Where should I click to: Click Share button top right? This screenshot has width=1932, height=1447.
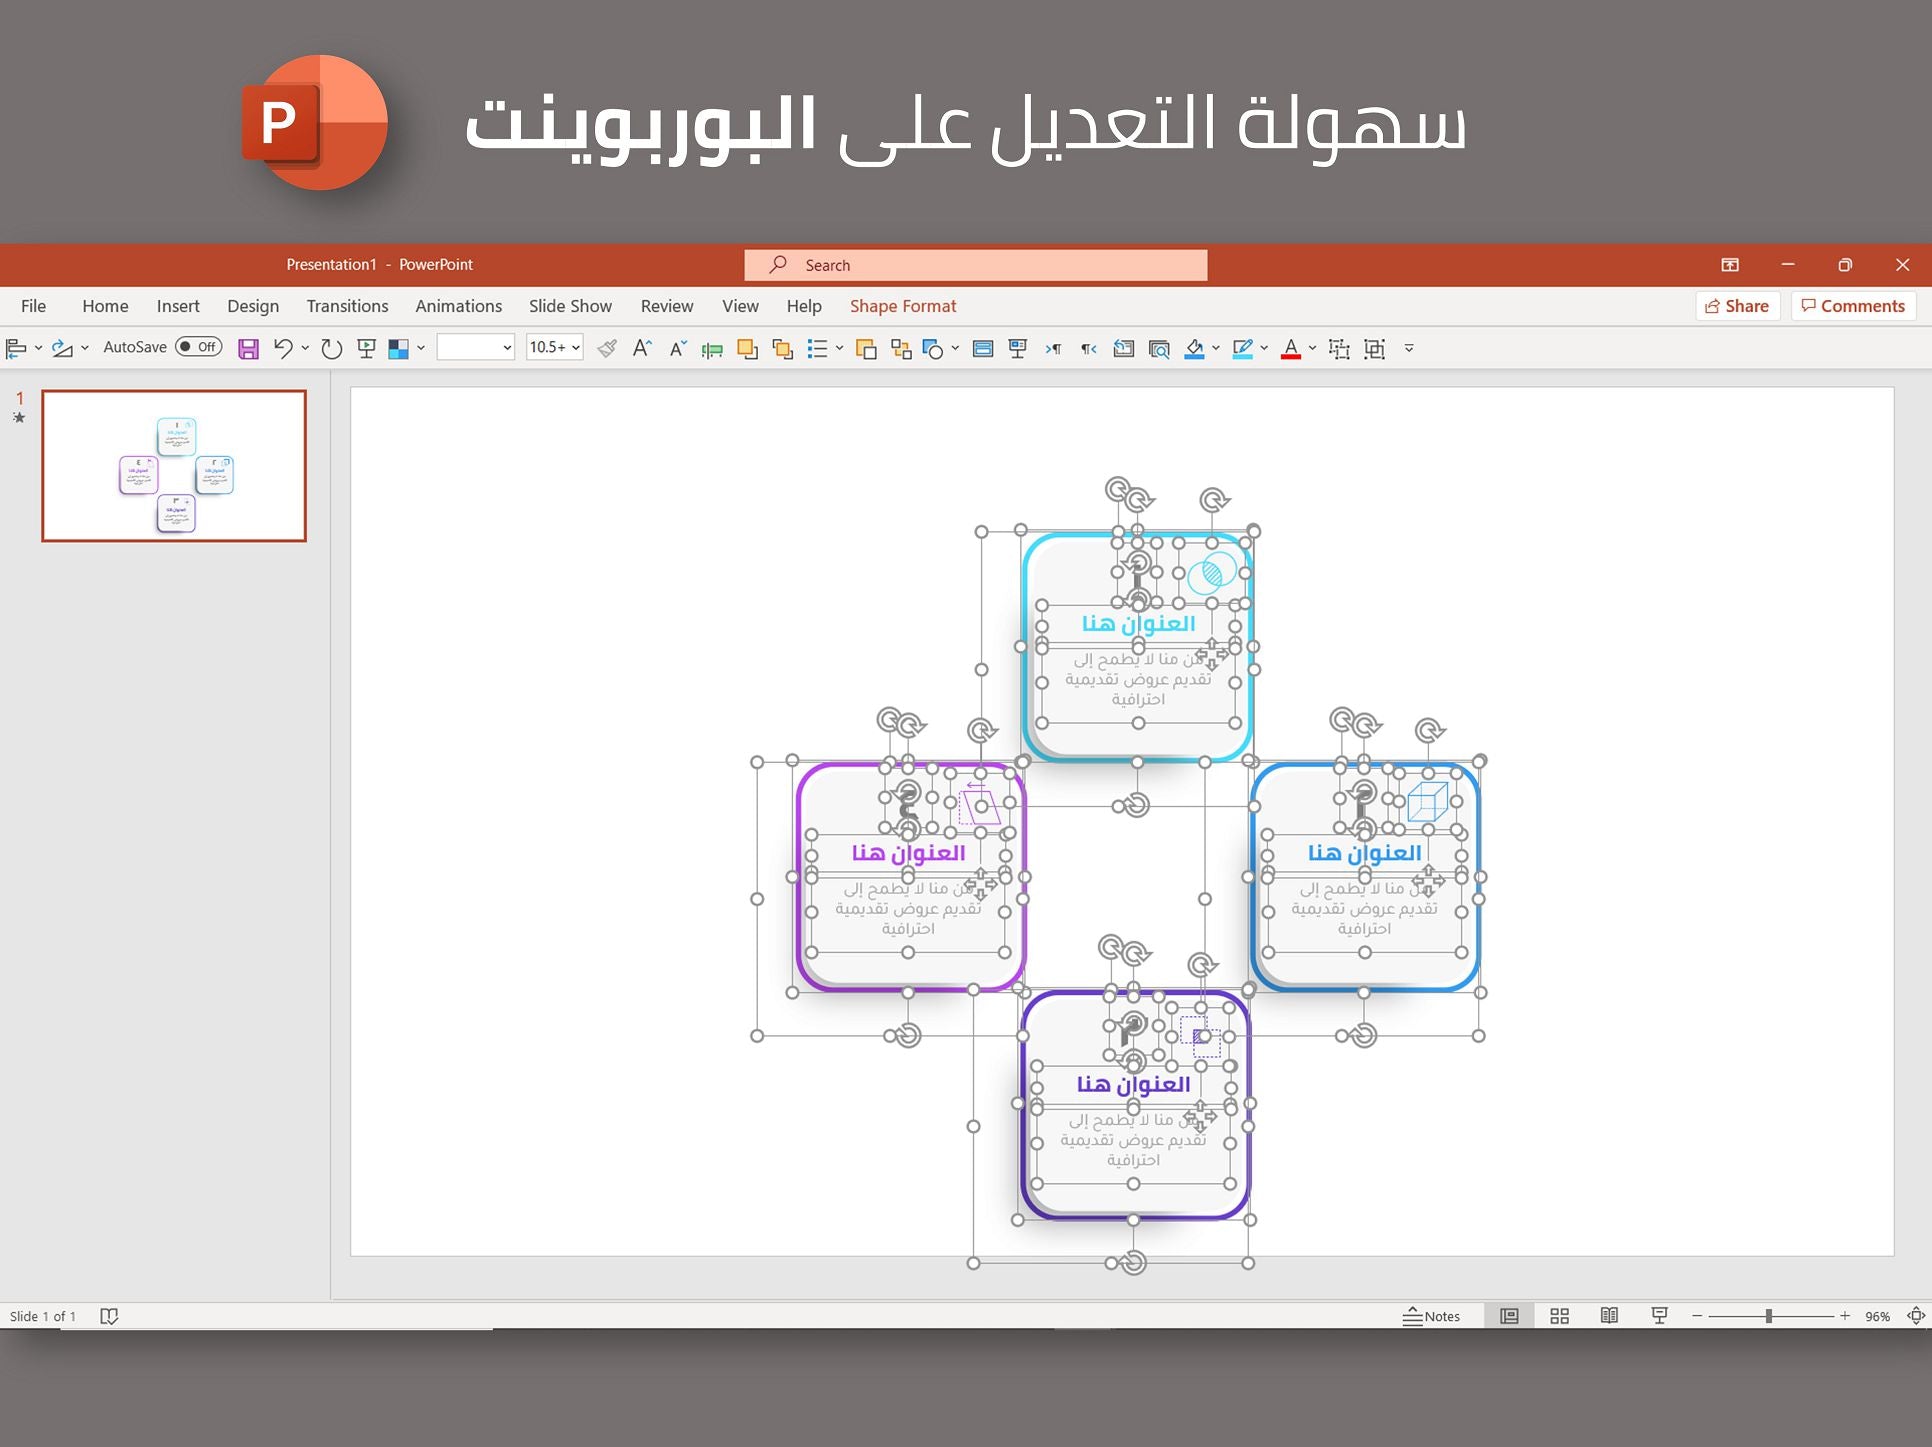[1737, 304]
